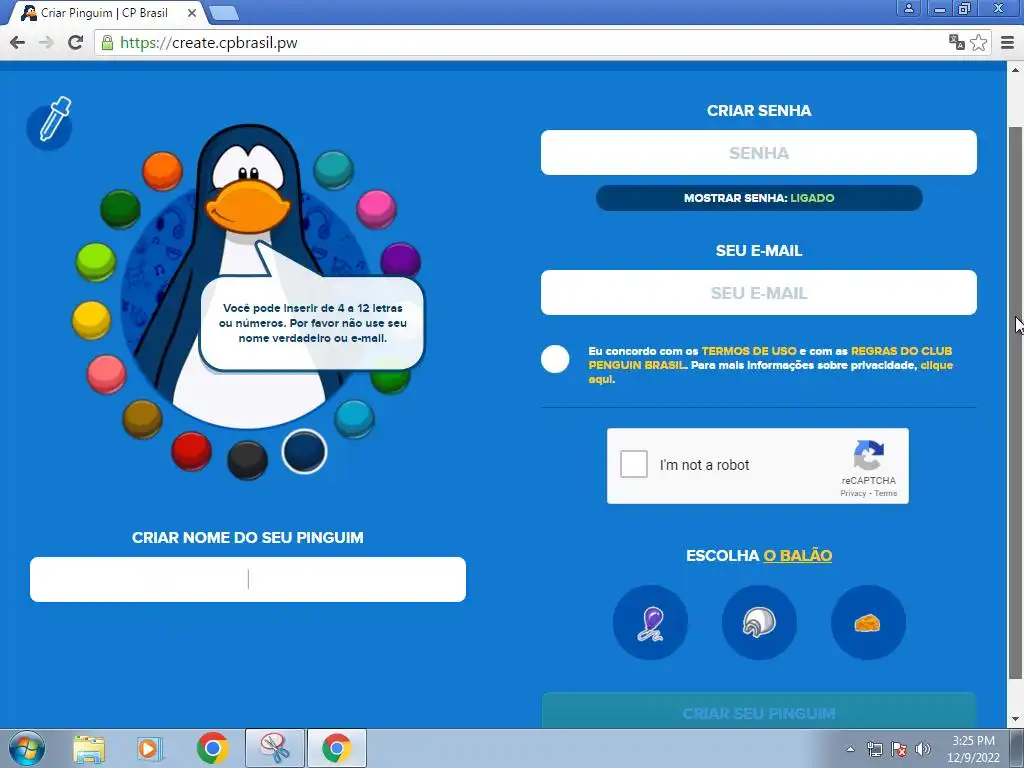Reload the current page

pyautogui.click(x=76, y=42)
